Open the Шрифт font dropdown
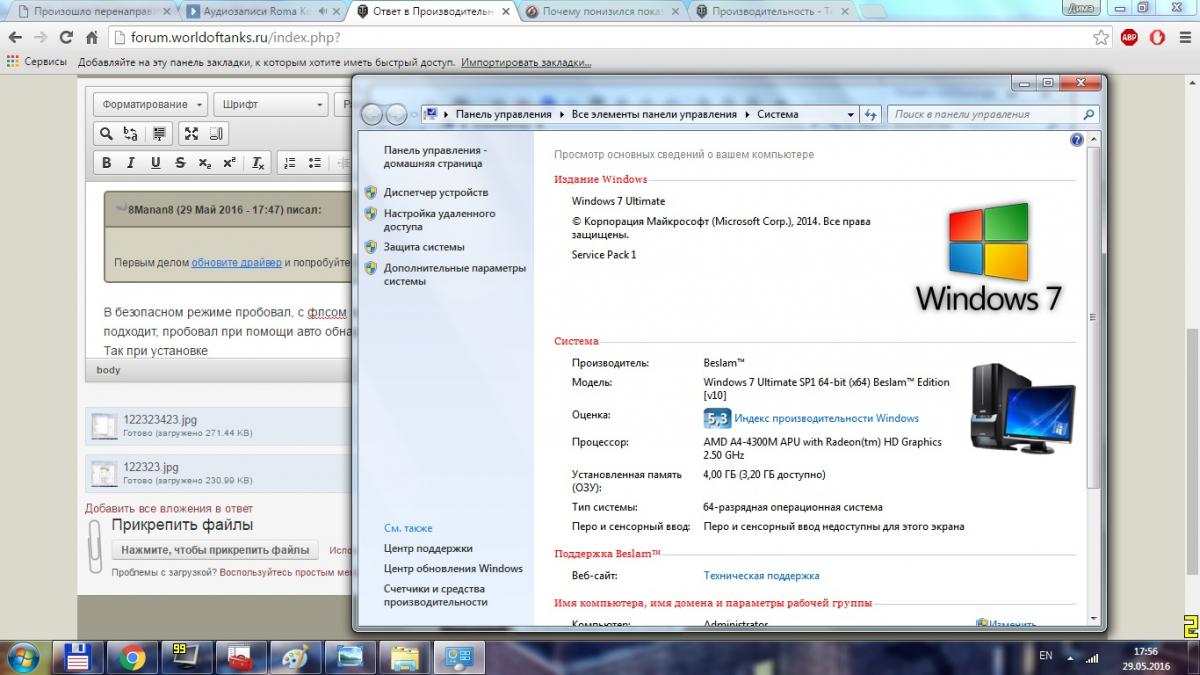This screenshot has height=675, width=1200. (x=270, y=104)
